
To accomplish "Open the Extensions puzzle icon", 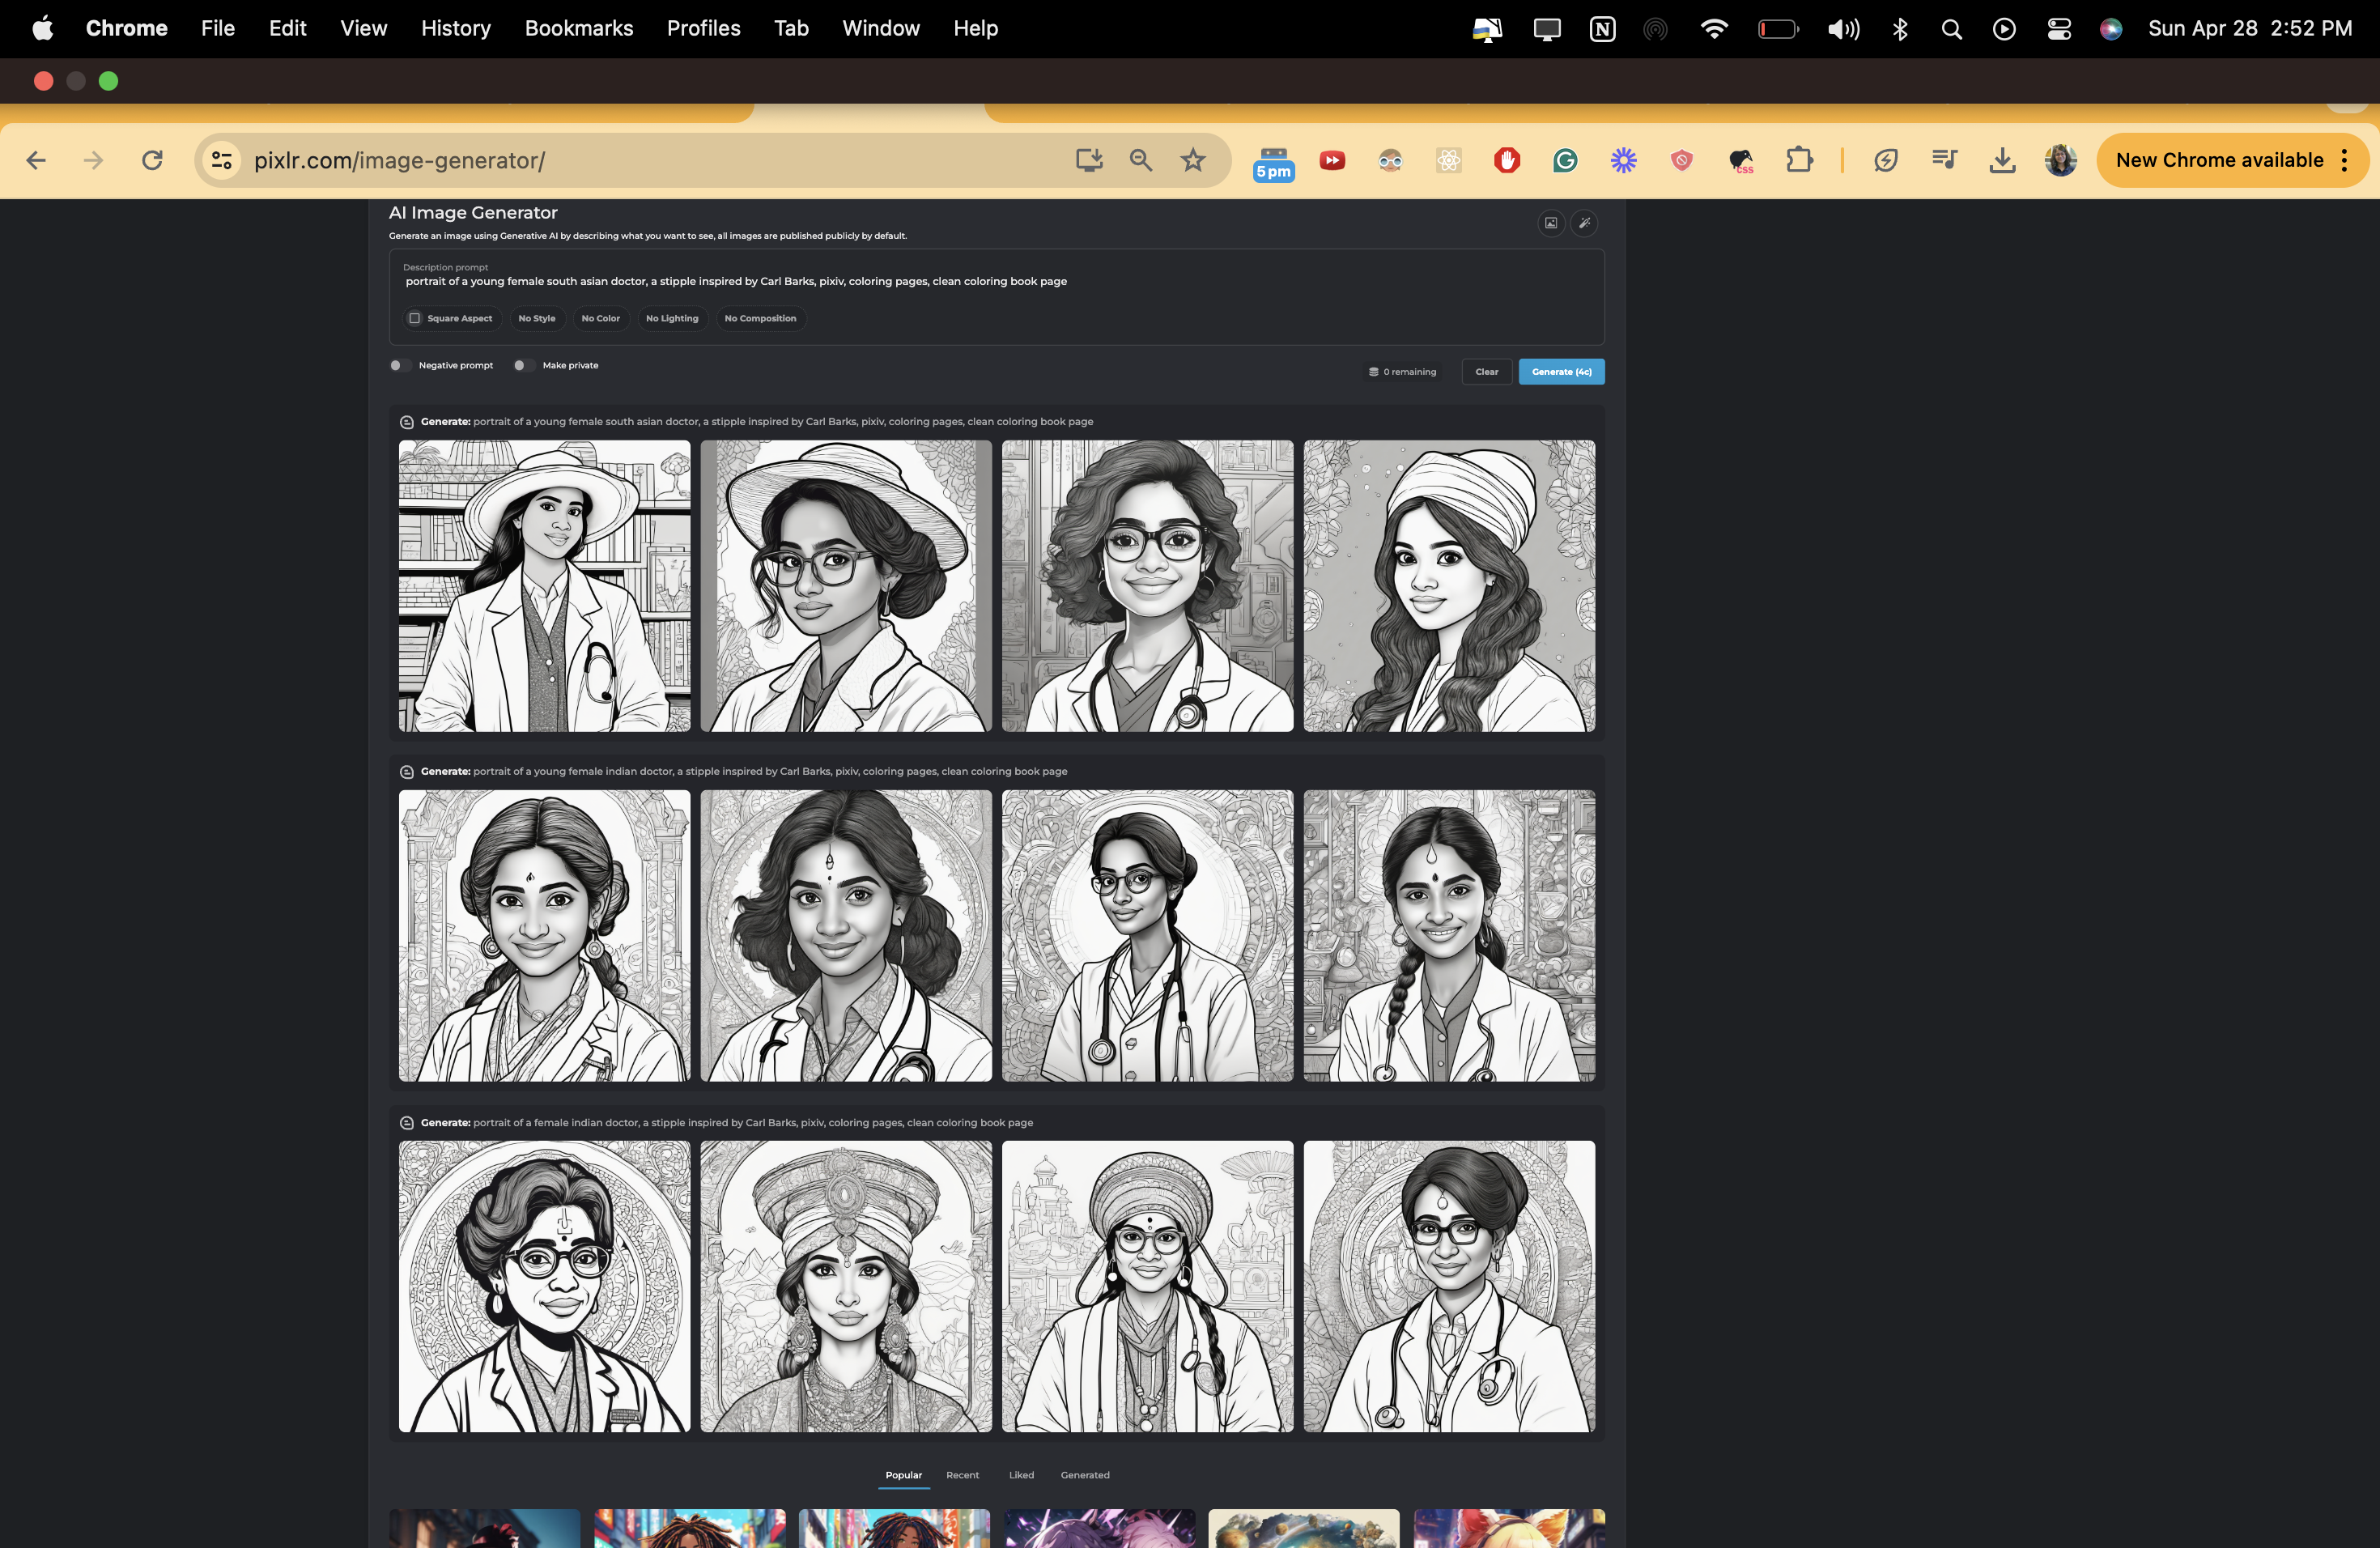I will click(x=1799, y=160).
